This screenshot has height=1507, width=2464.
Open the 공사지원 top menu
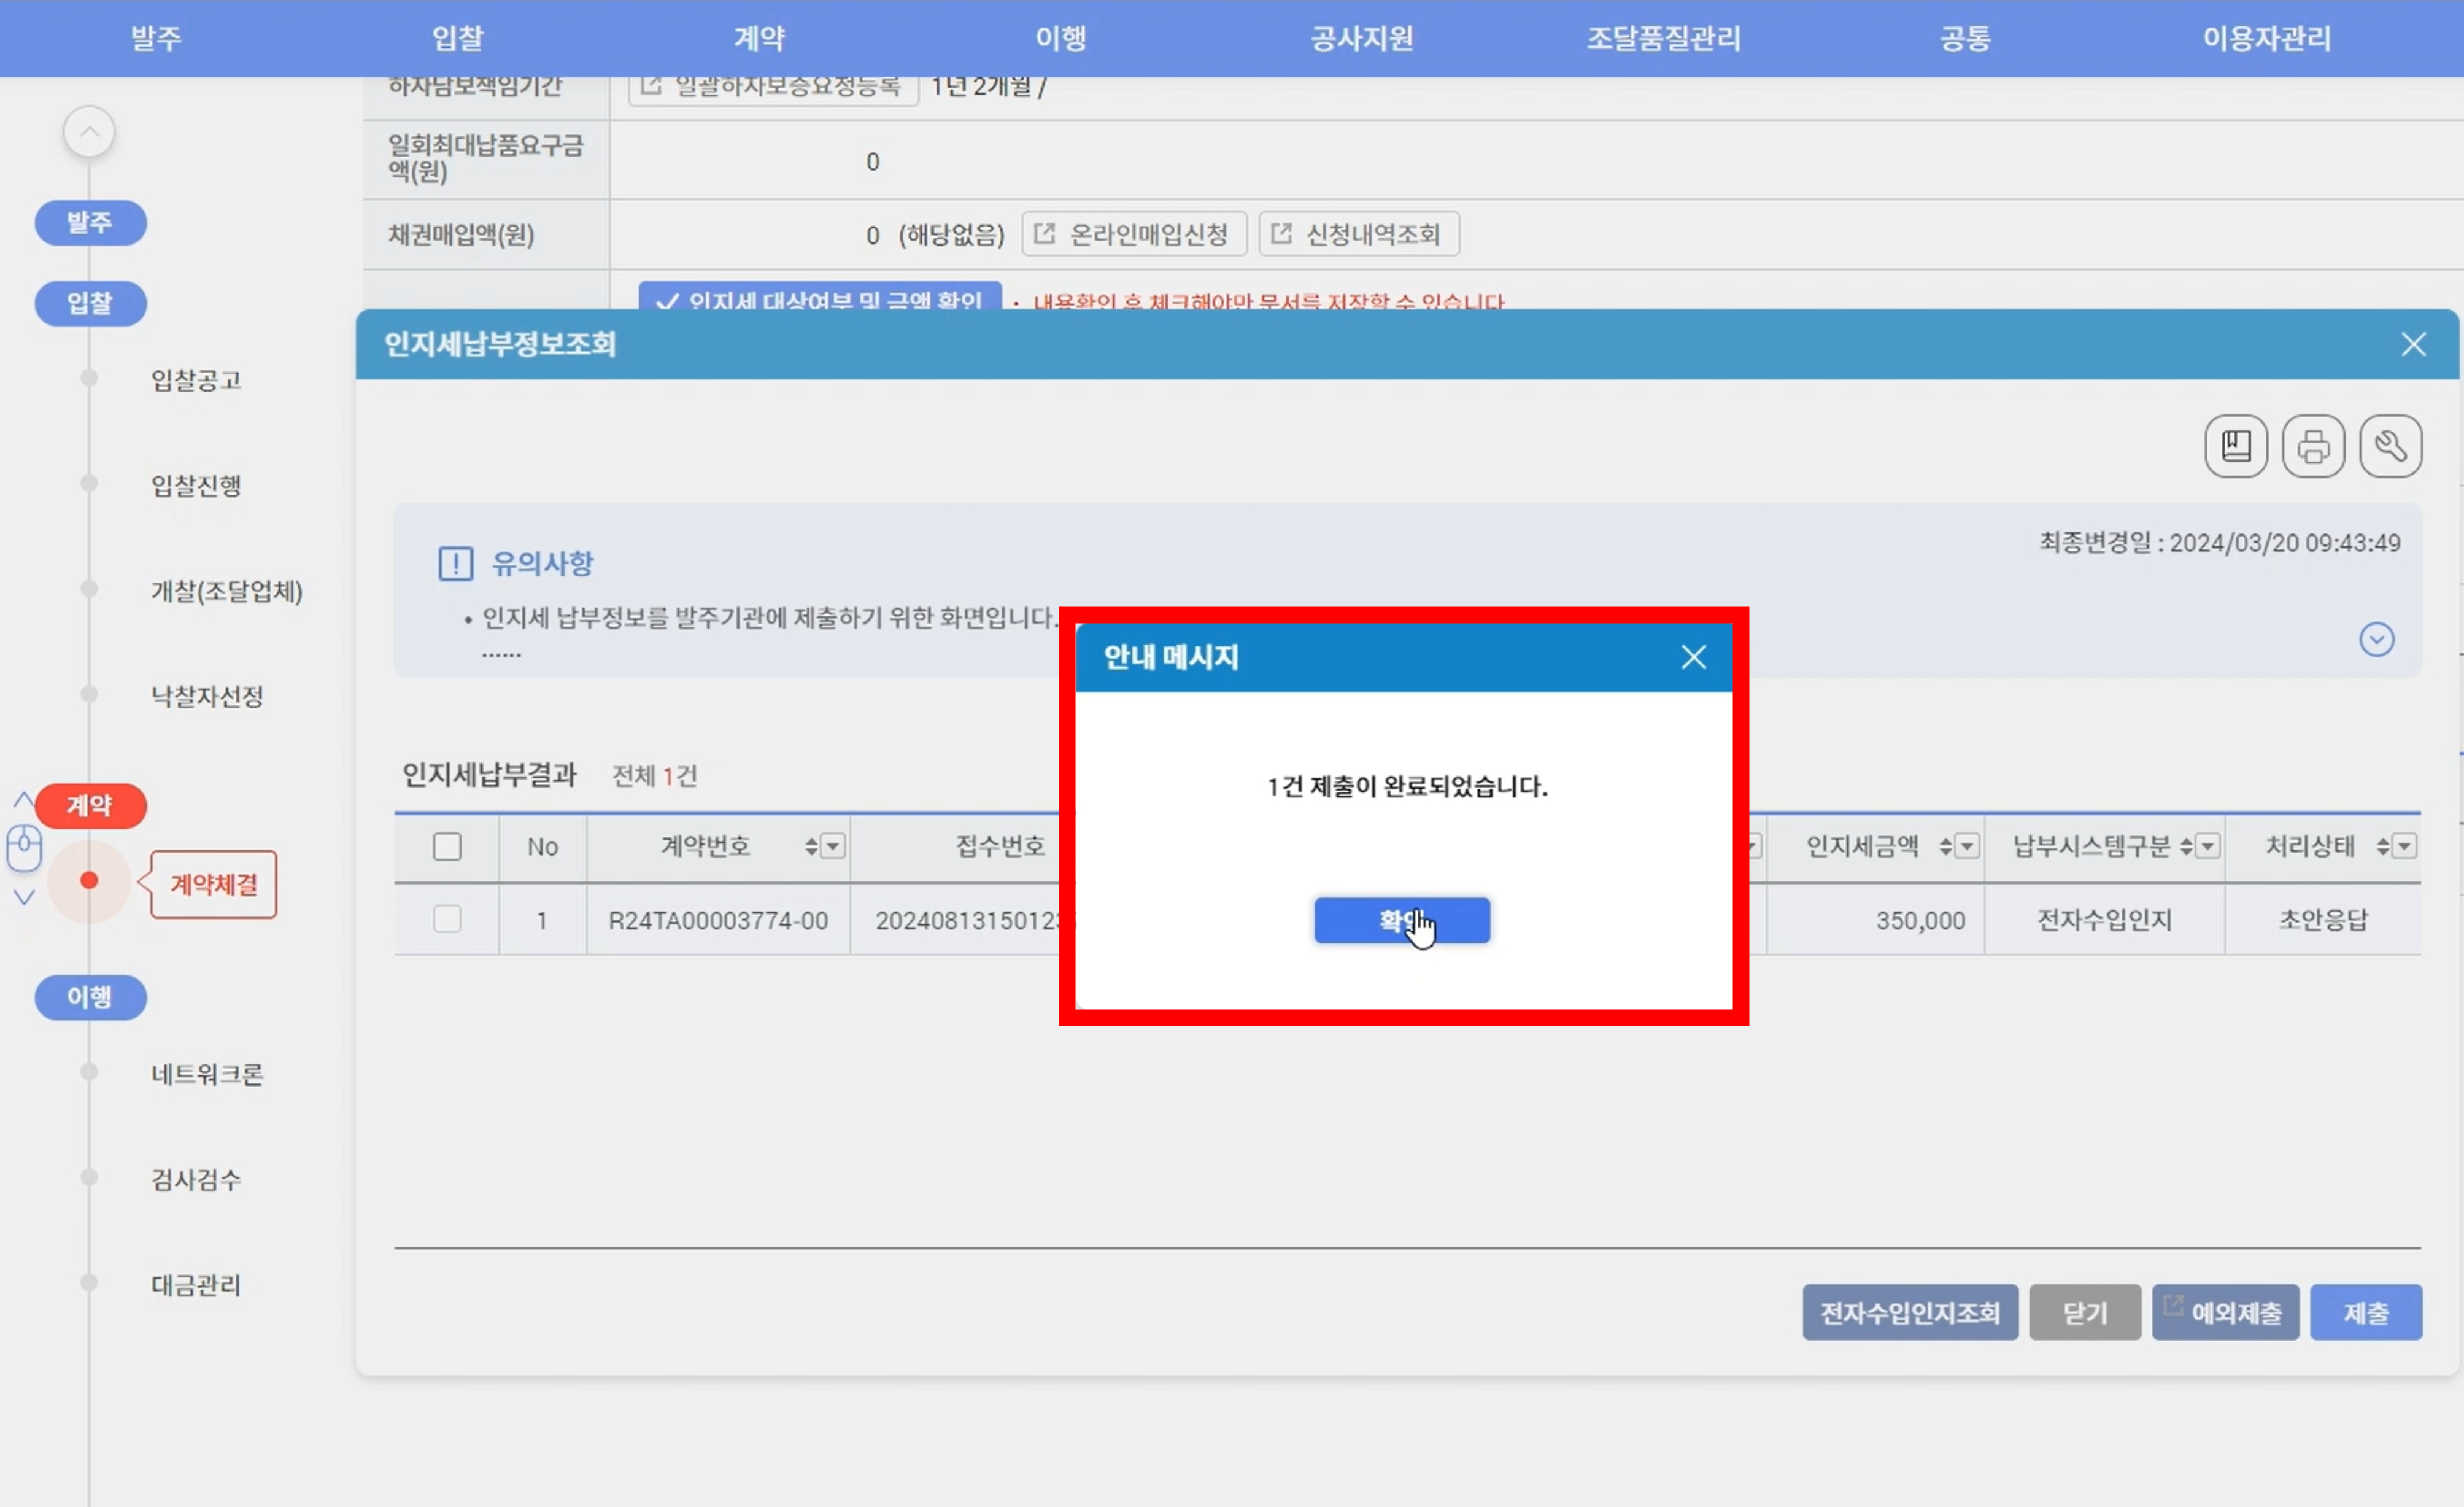pos(1362,38)
